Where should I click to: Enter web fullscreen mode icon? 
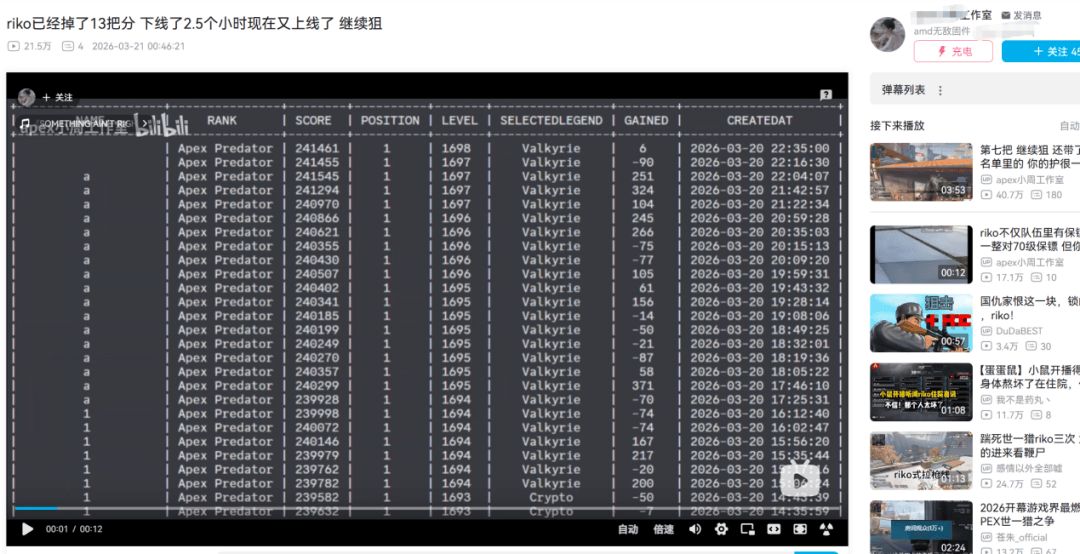click(x=799, y=529)
